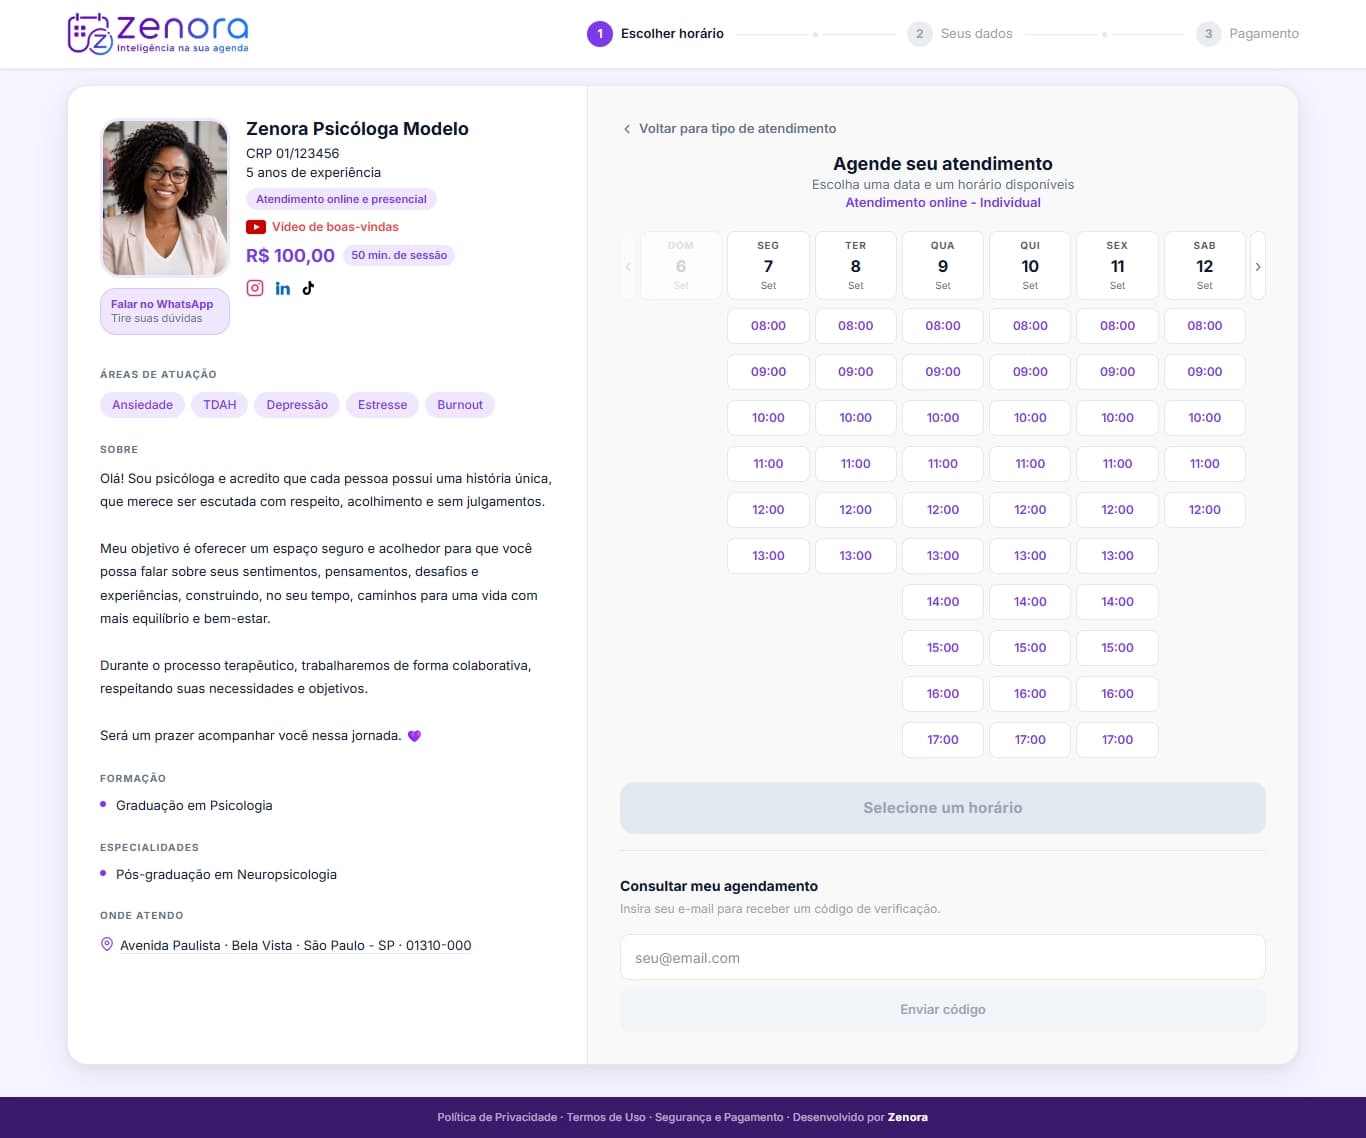Click Falar no WhatsApp button
Viewport: 1366px width, 1138px height.
click(165, 311)
